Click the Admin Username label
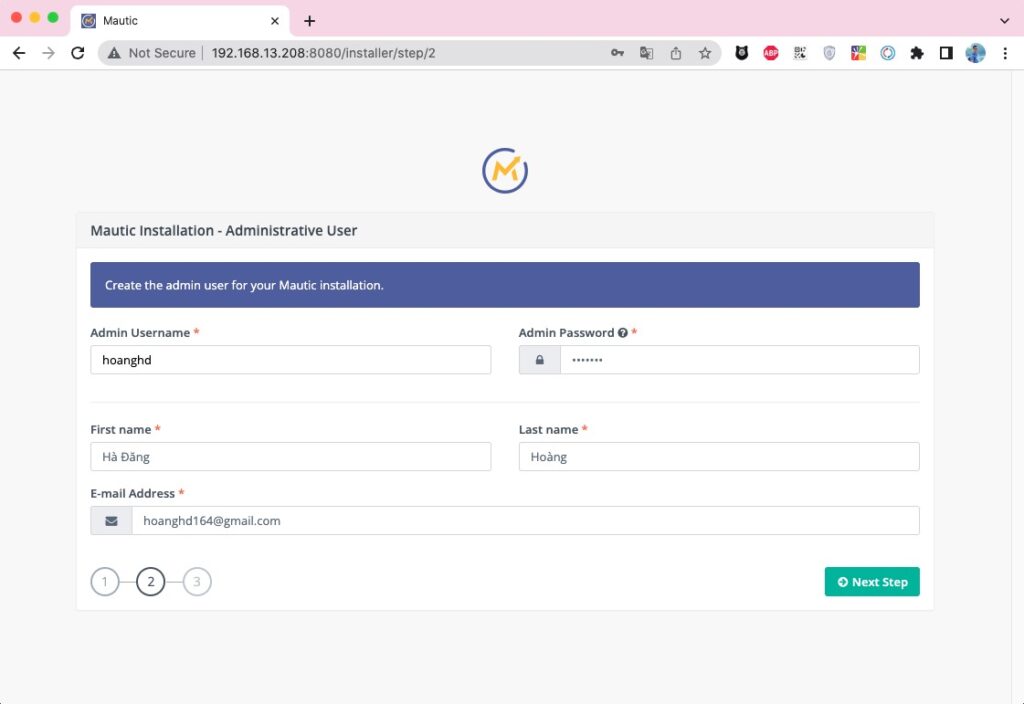 pos(140,332)
